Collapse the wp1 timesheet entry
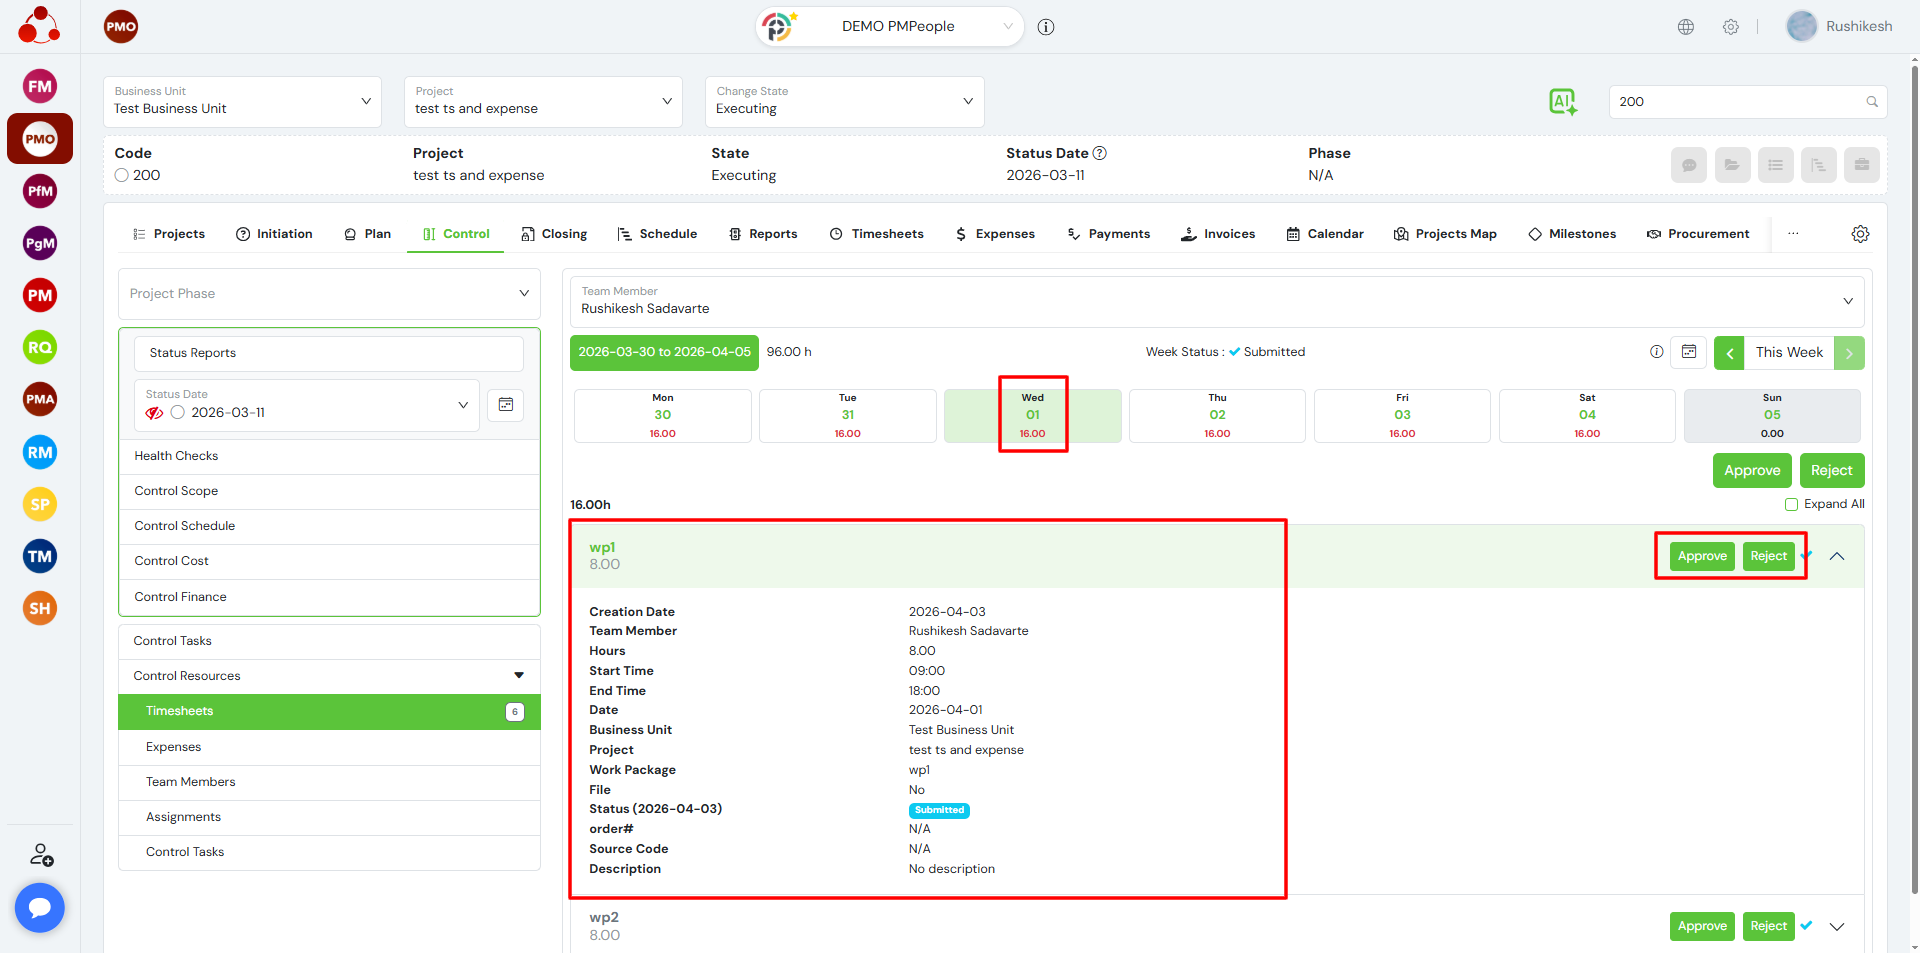Screen dimensions: 1920x953 click(x=1837, y=556)
